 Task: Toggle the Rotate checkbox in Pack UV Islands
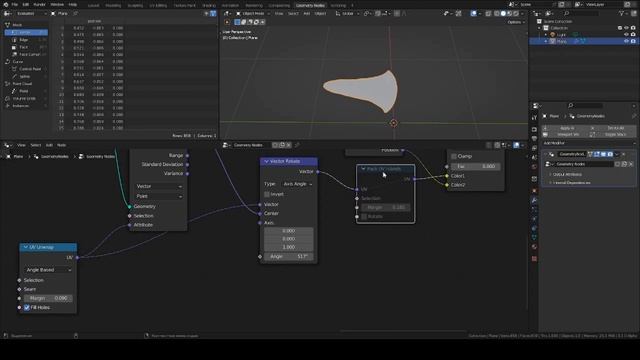coord(364,216)
